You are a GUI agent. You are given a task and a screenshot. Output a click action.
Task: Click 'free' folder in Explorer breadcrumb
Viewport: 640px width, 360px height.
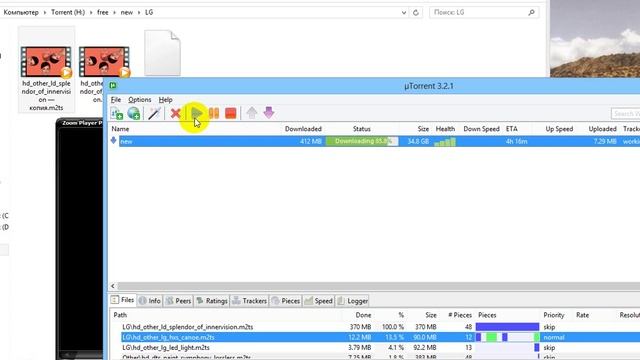[x=102, y=12]
